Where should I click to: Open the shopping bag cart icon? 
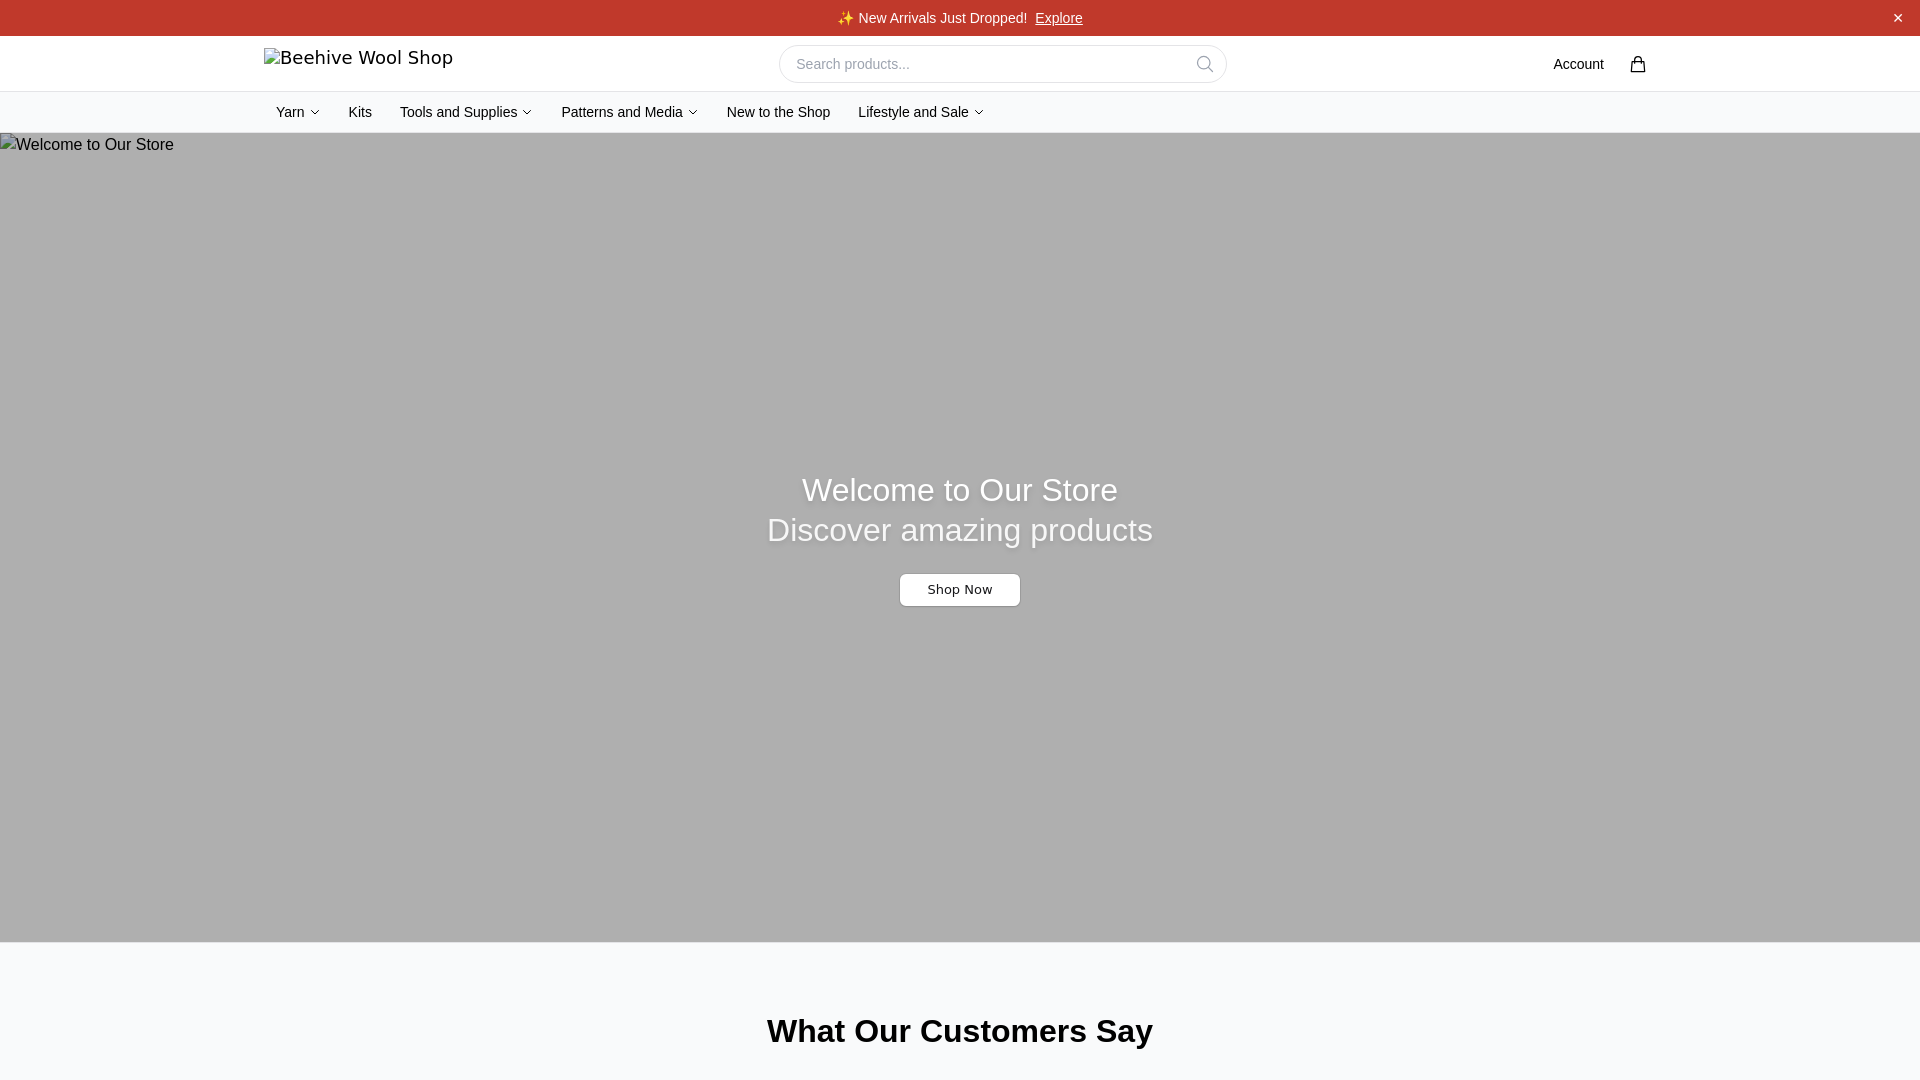[x=1637, y=64]
